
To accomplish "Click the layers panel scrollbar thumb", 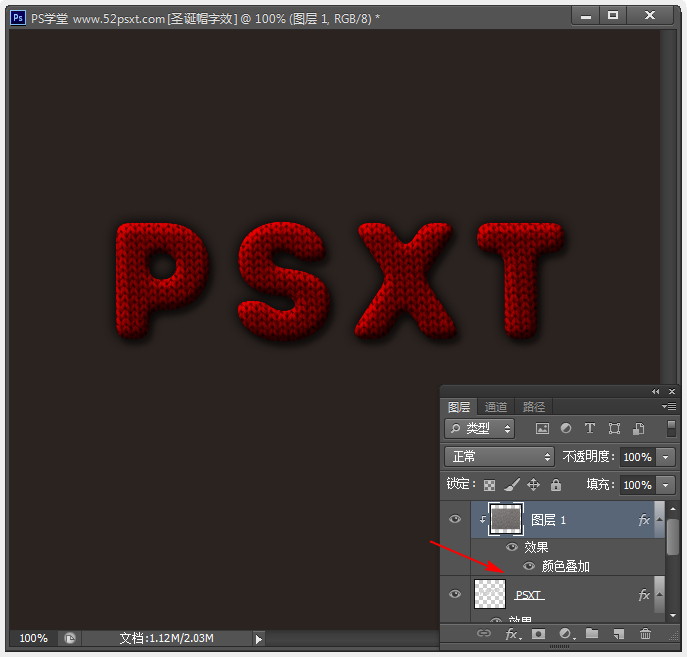I will point(673,537).
